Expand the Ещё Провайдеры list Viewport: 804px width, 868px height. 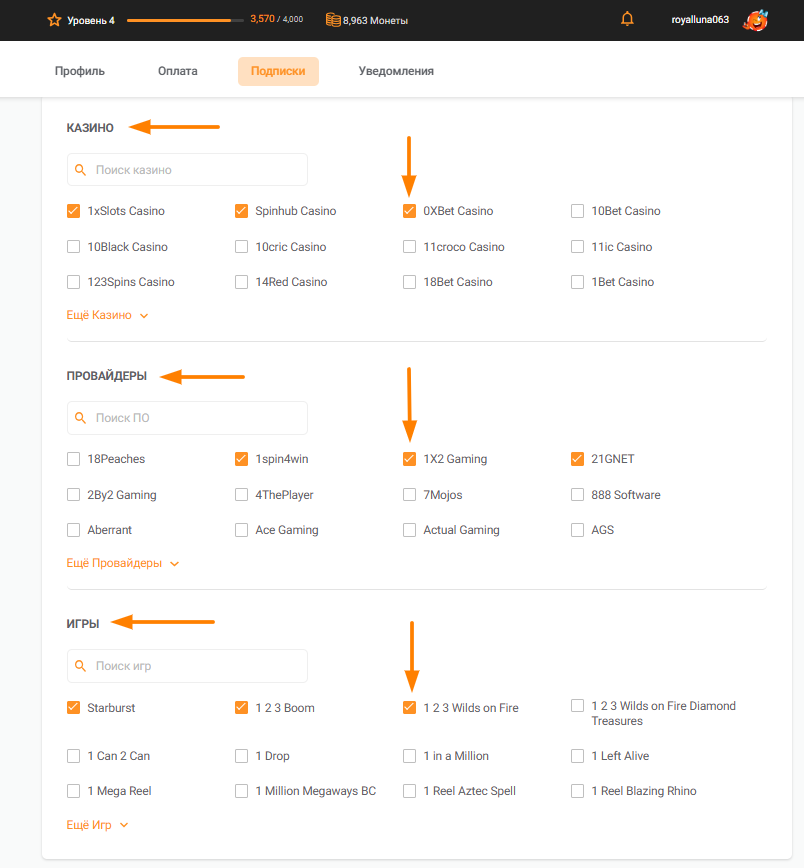[123, 563]
